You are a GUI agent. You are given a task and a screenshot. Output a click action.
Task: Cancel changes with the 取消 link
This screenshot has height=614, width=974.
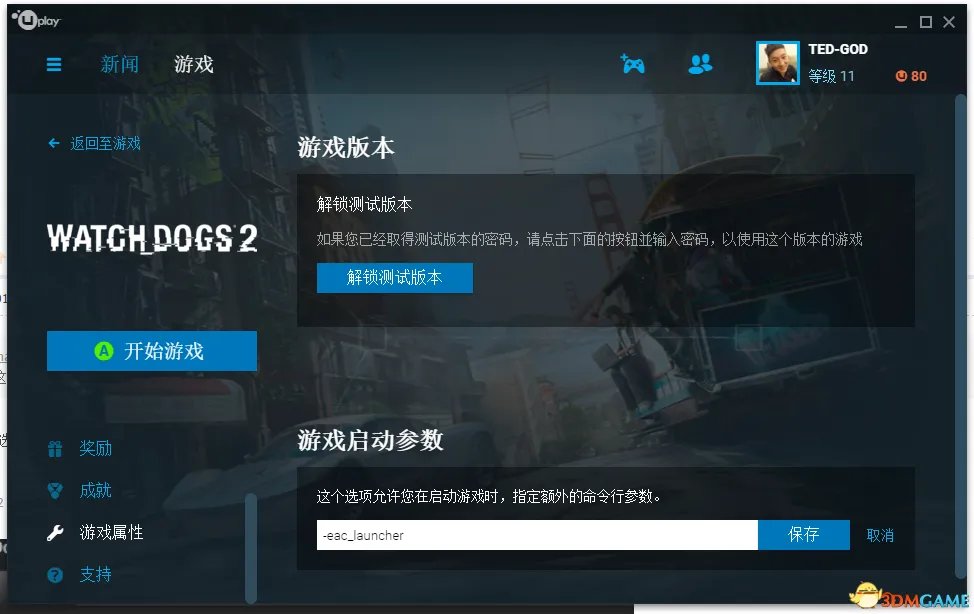click(x=881, y=535)
